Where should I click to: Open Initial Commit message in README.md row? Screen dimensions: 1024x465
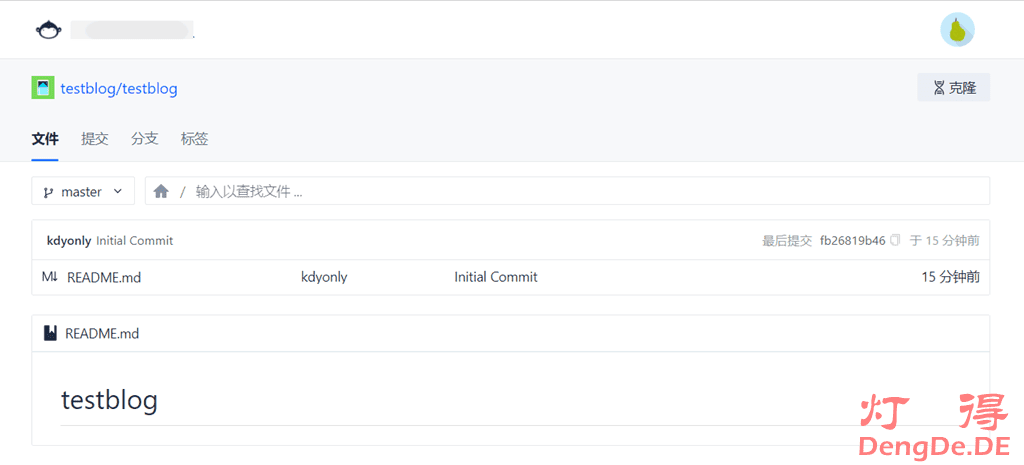pos(496,277)
